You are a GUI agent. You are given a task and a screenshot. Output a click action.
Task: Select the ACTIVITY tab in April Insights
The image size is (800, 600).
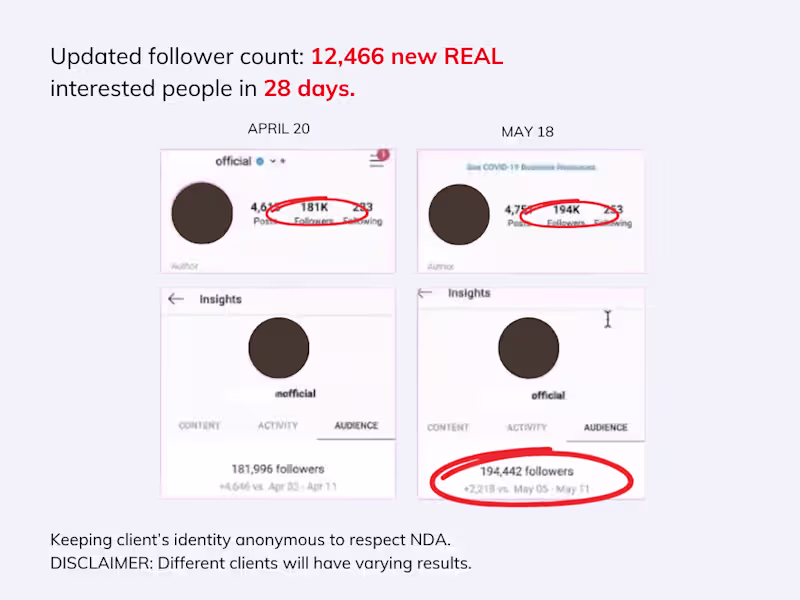(x=278, y=426)
